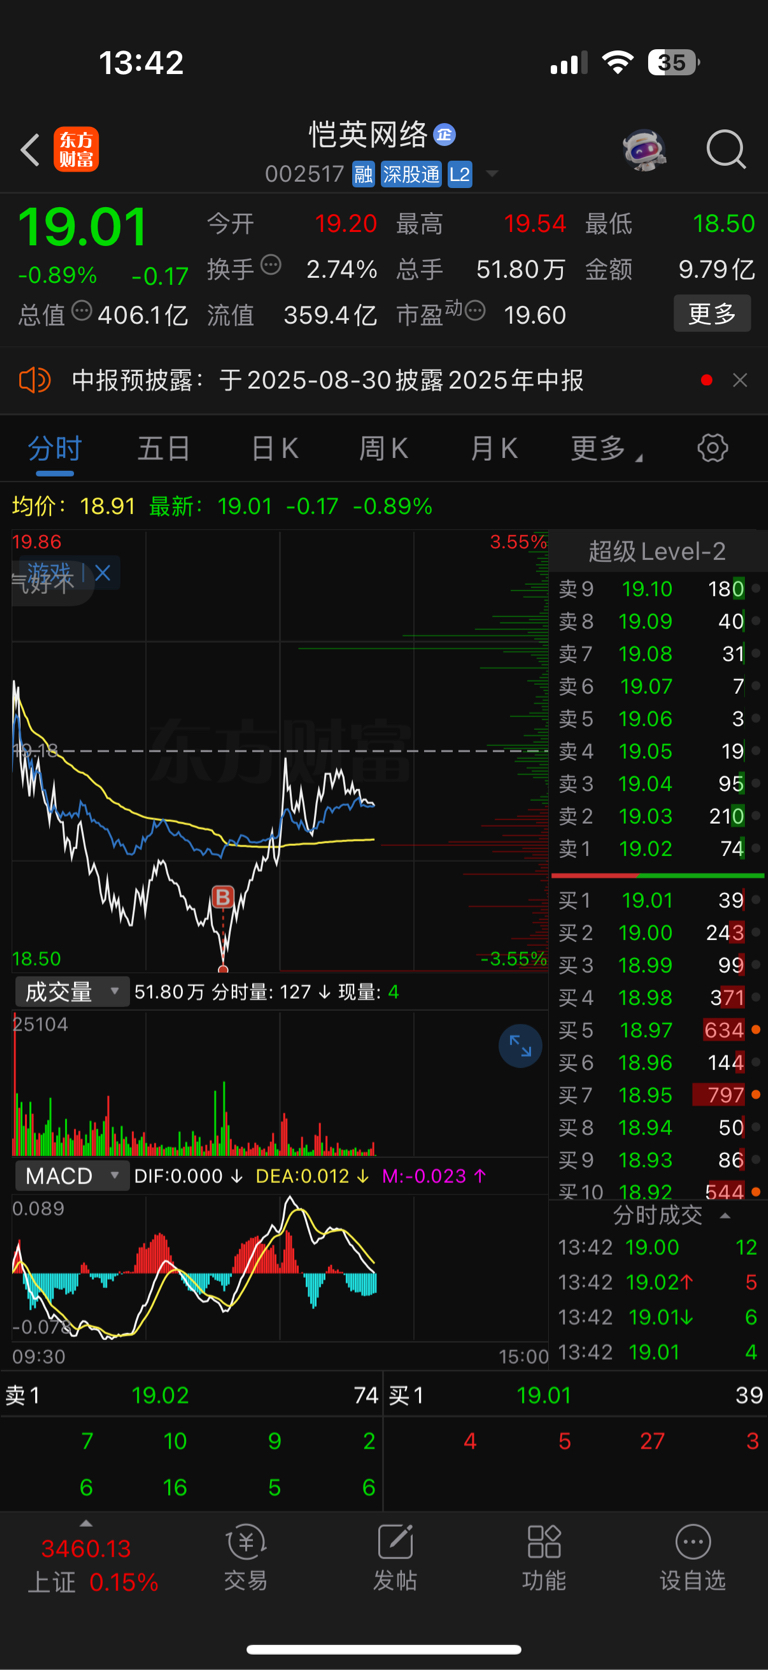Viewport: 768px width, 1670px height.
Task: Open the 发帖 post icon
Action: click(395, 1557)
